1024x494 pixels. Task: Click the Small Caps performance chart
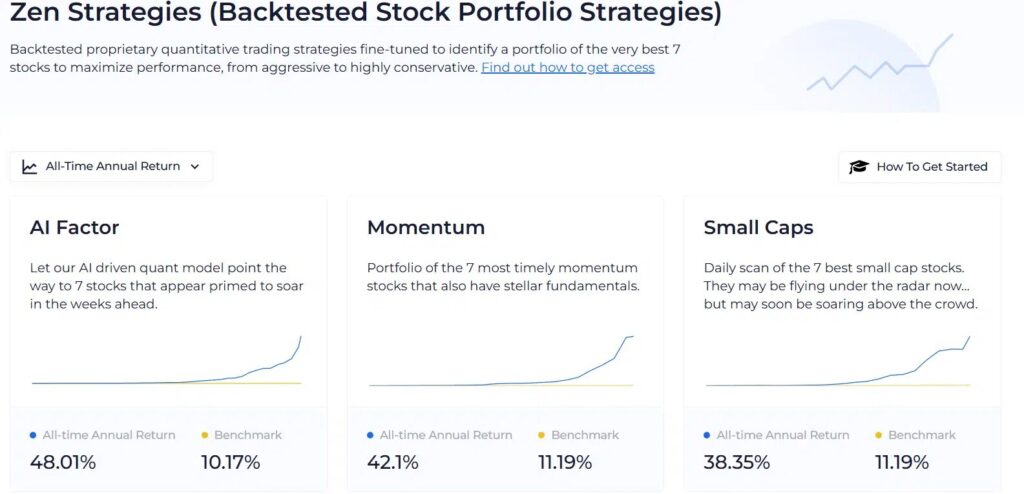(x=838, y=361)
